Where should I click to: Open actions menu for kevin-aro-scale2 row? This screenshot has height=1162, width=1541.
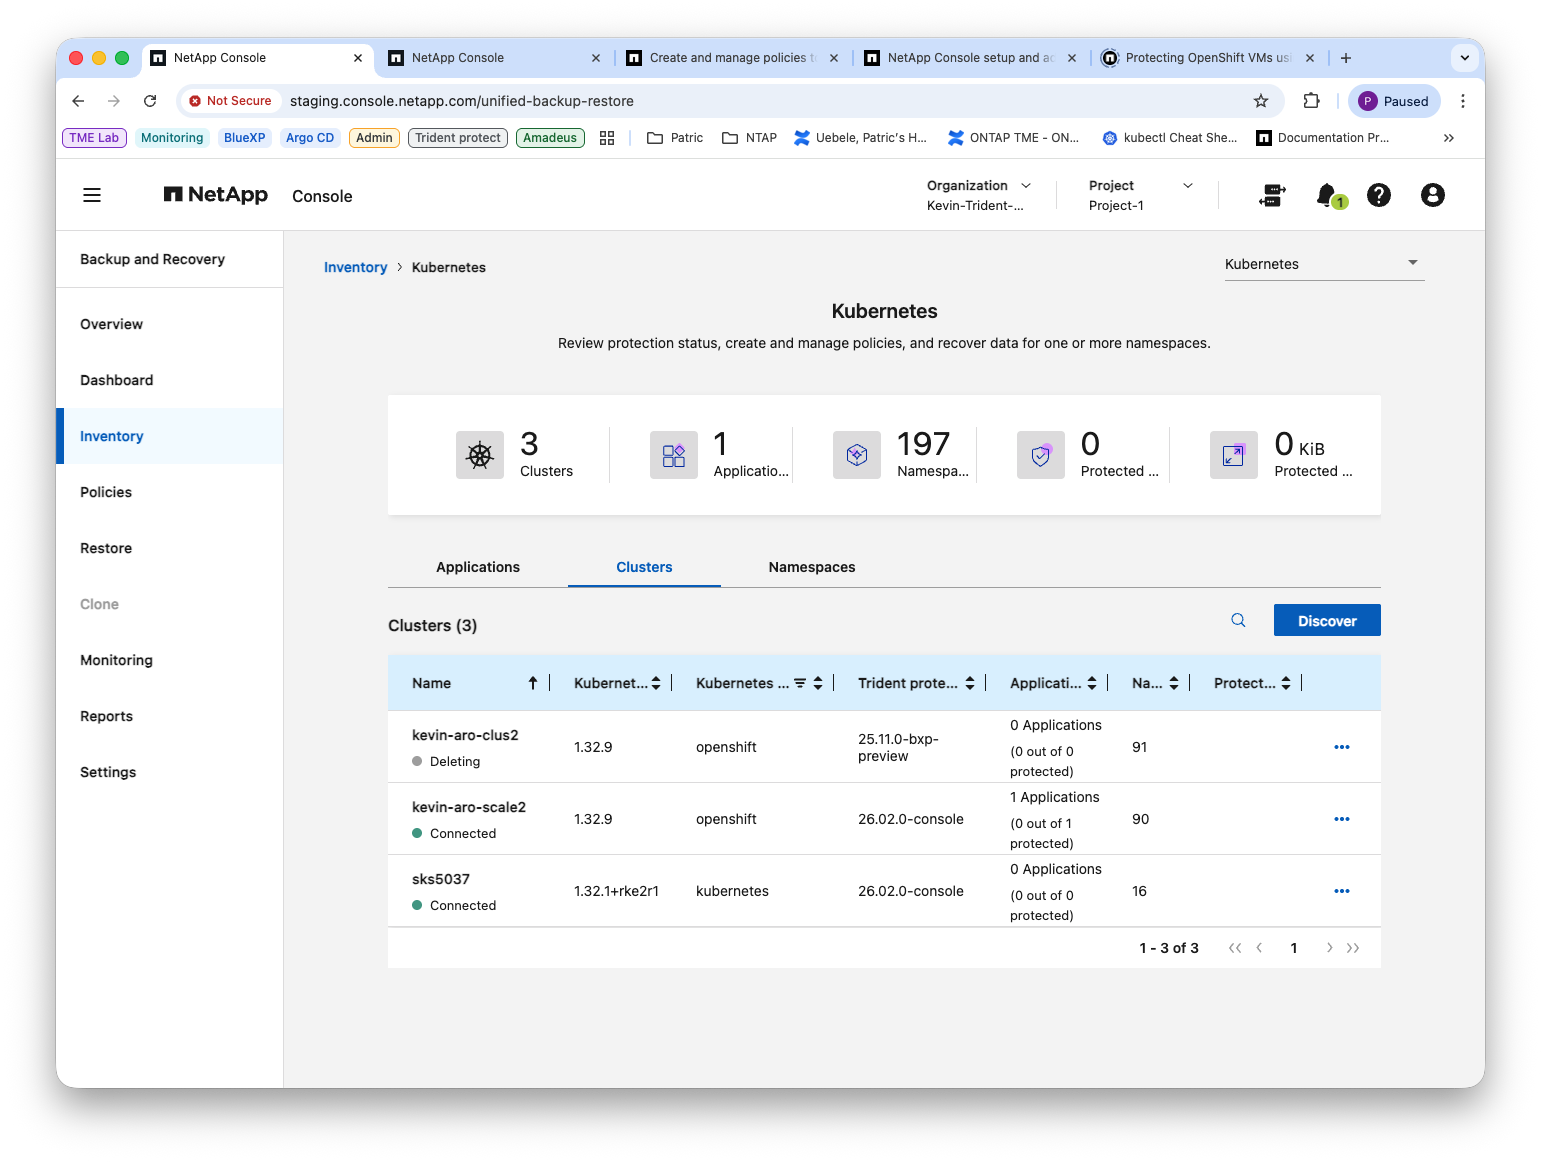click(1342, 819)
